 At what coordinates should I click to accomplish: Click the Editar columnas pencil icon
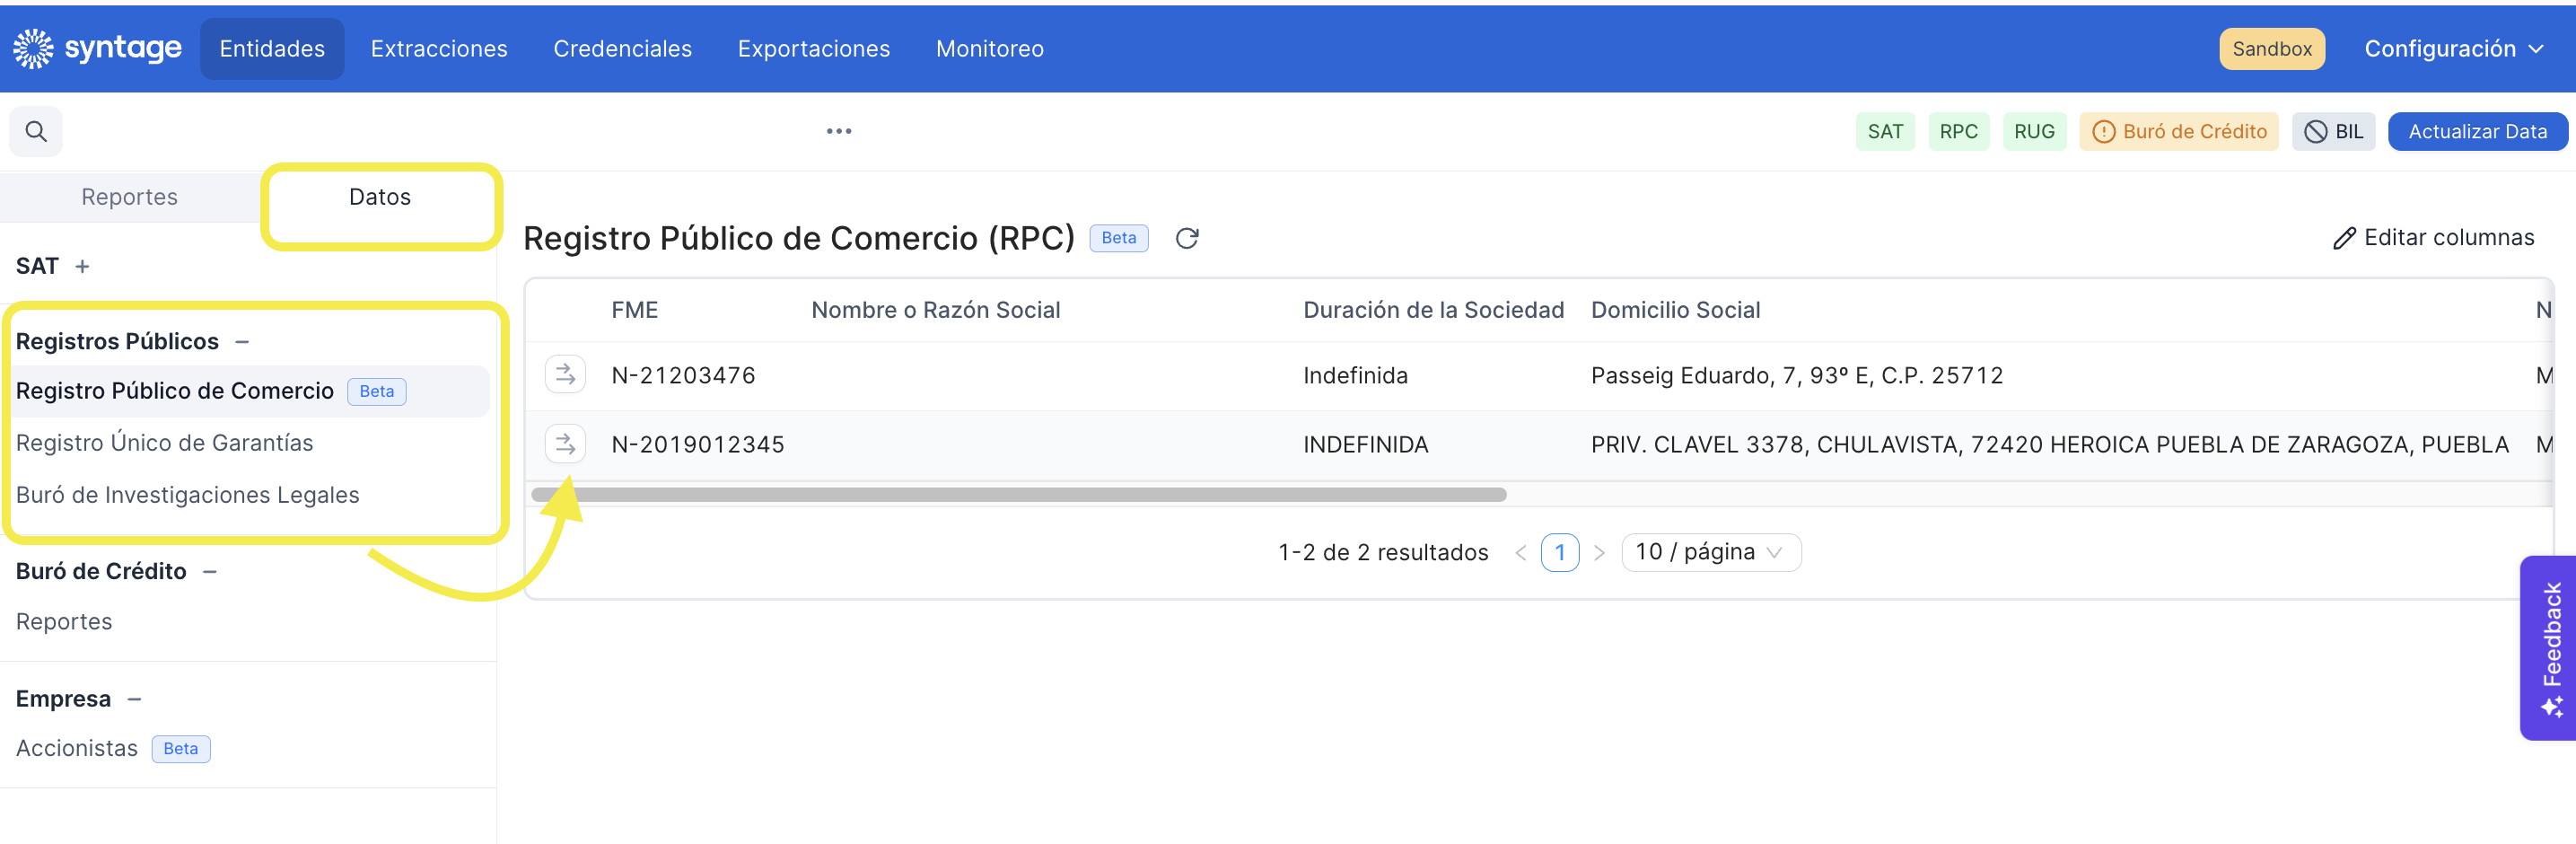click(x=2344, y=238)
